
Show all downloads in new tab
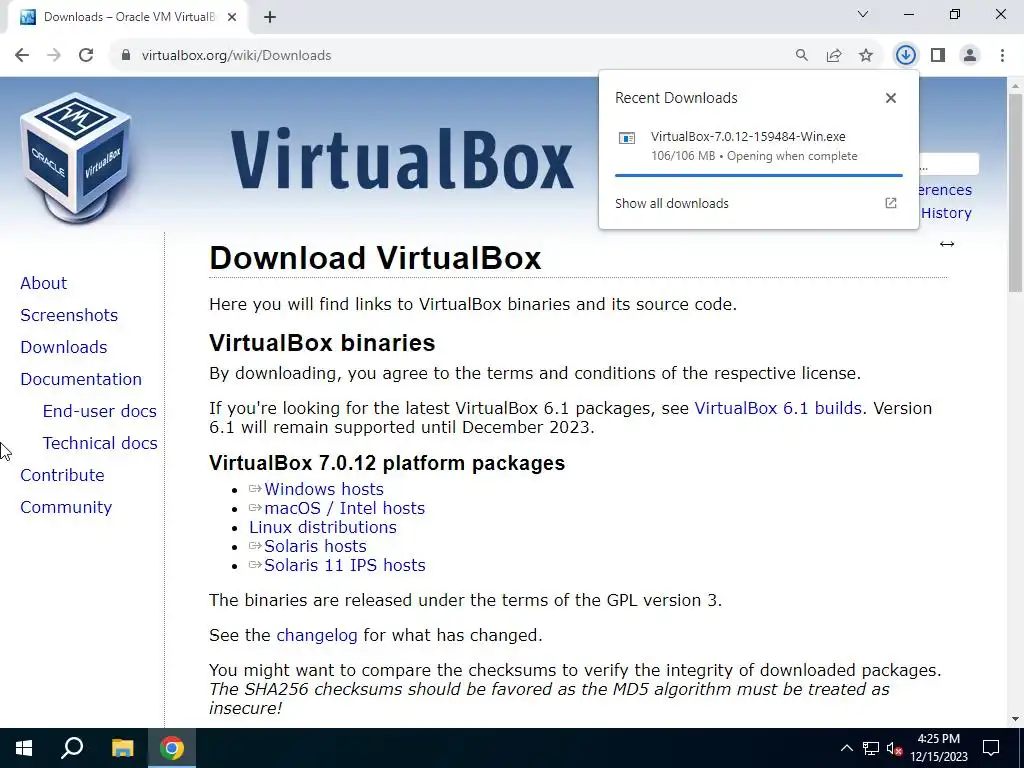click(x=671, y=204)
